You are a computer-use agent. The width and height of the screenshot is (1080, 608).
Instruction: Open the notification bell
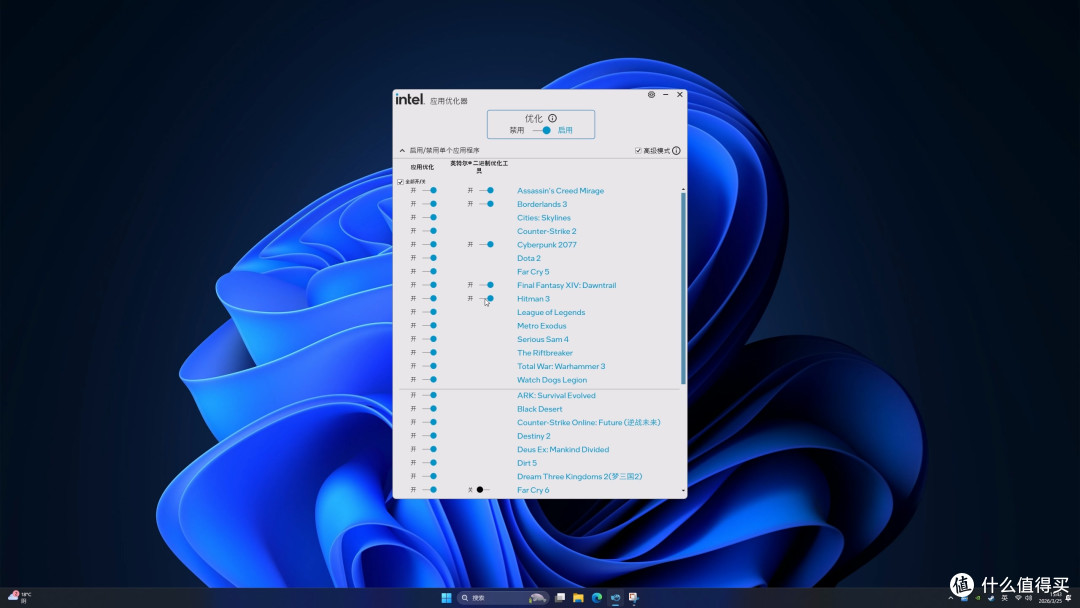coord(1068,598)
